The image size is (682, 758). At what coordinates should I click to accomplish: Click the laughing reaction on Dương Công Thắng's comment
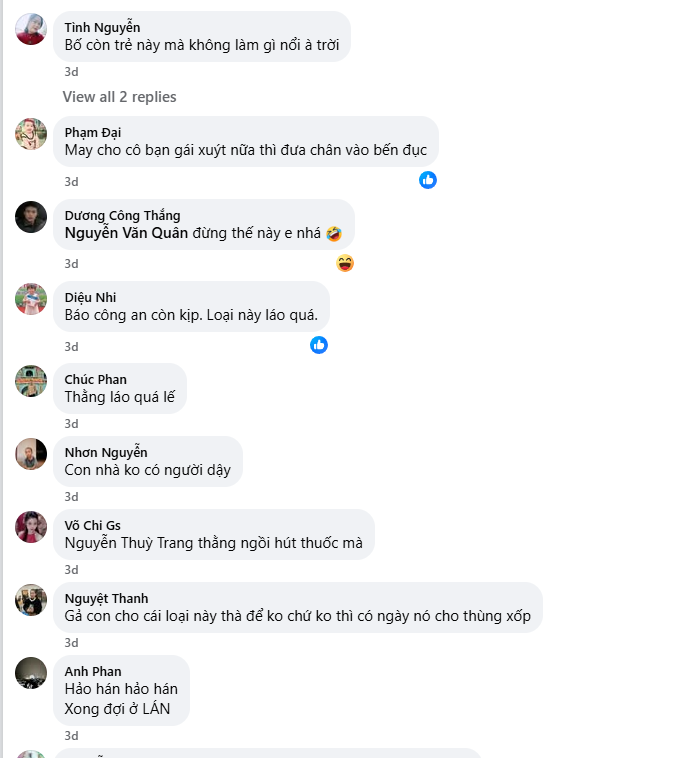point(345,263)
